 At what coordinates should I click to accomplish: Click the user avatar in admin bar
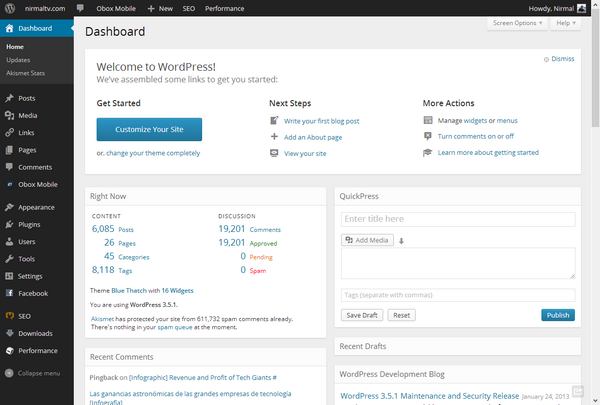[x=581, y=8]
